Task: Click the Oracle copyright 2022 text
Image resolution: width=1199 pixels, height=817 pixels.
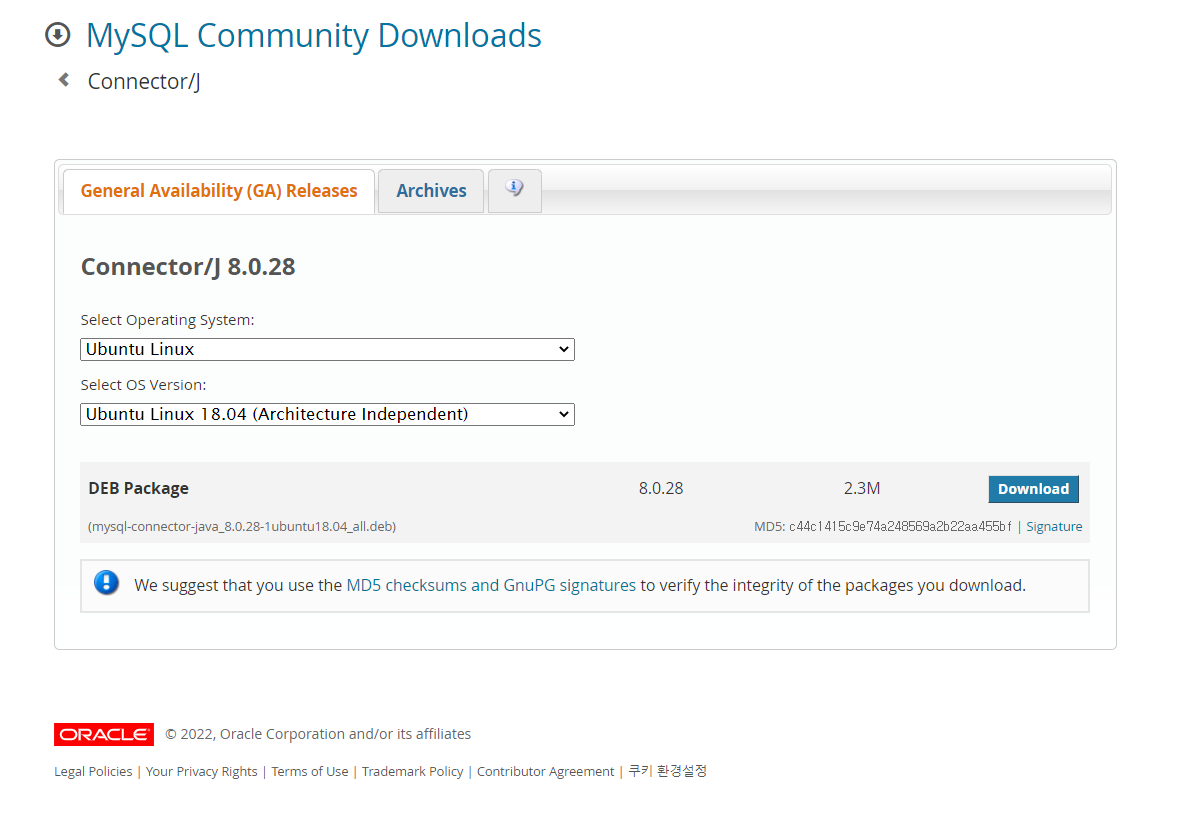Action: point(318,734)
